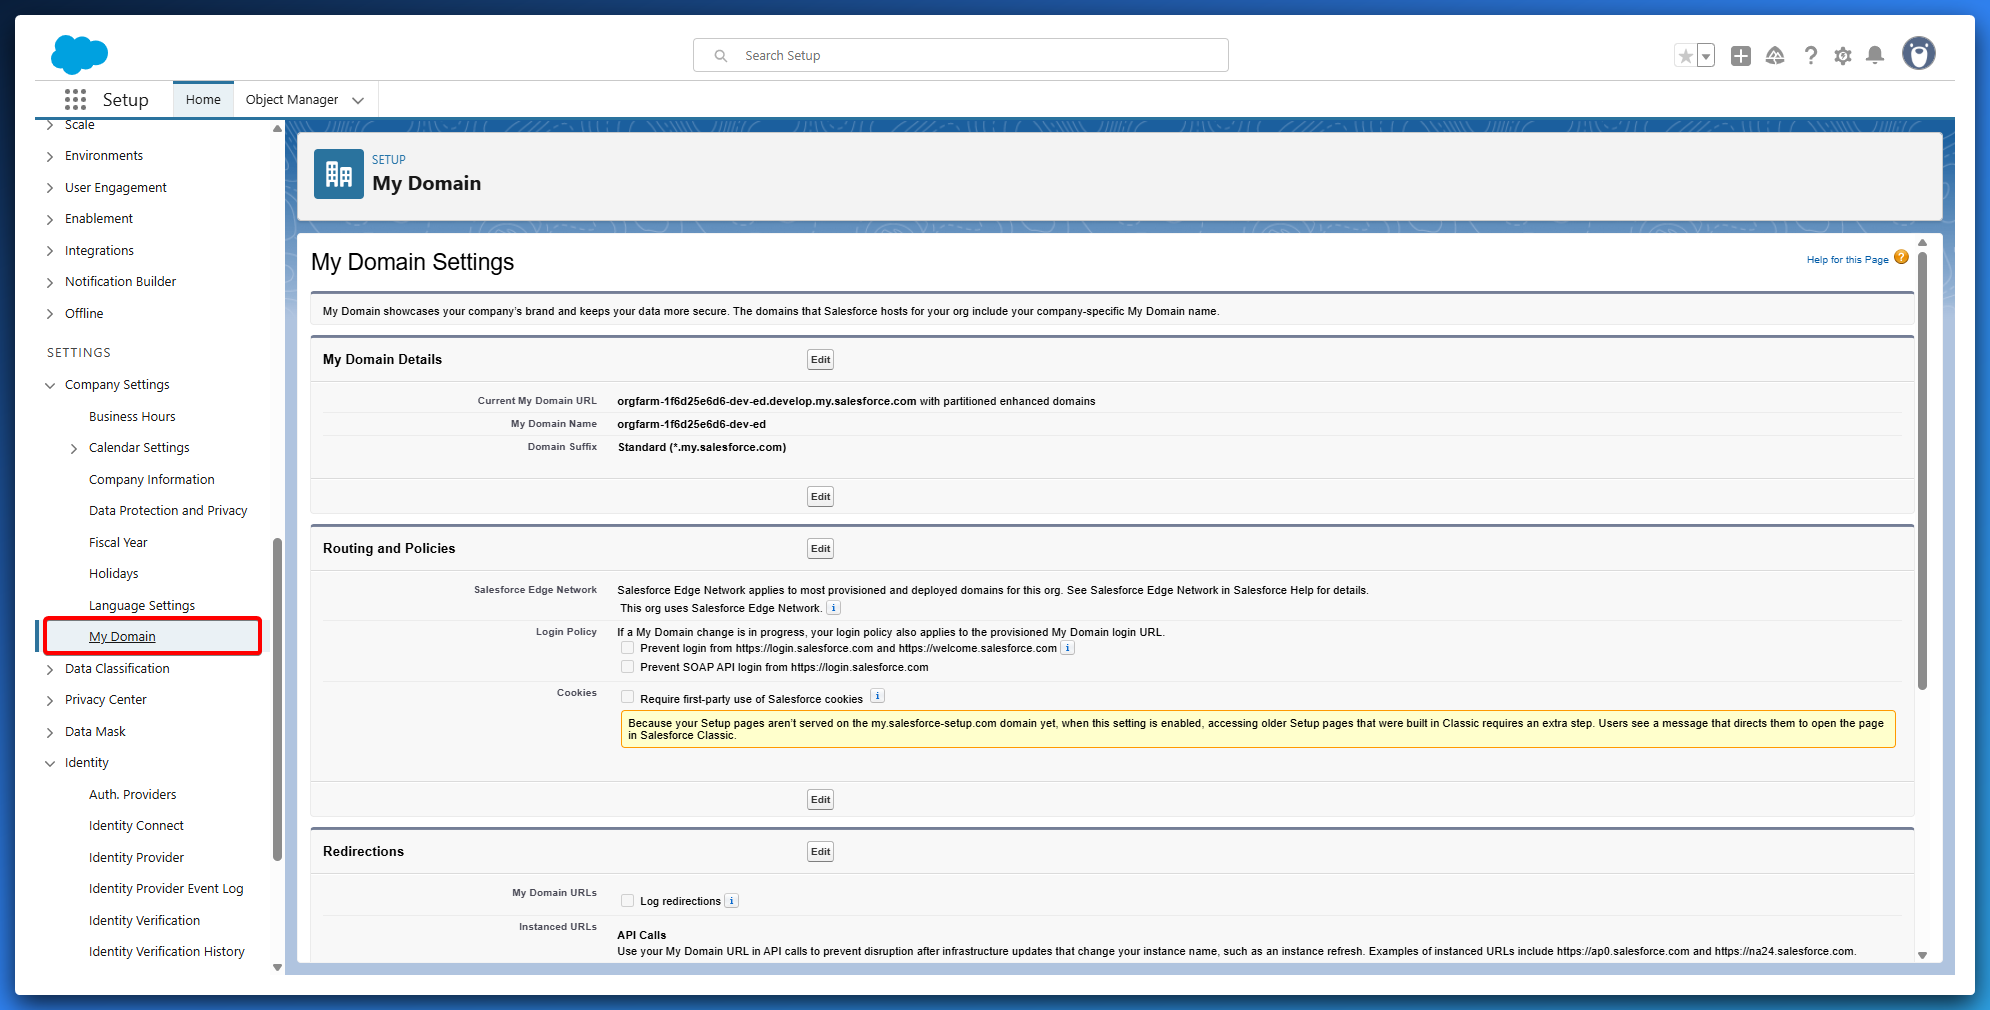The width and height of the screenshot is (1990, 1010).
Task: Open the Setup gear menu
Action: click(x=1843, y=56)
